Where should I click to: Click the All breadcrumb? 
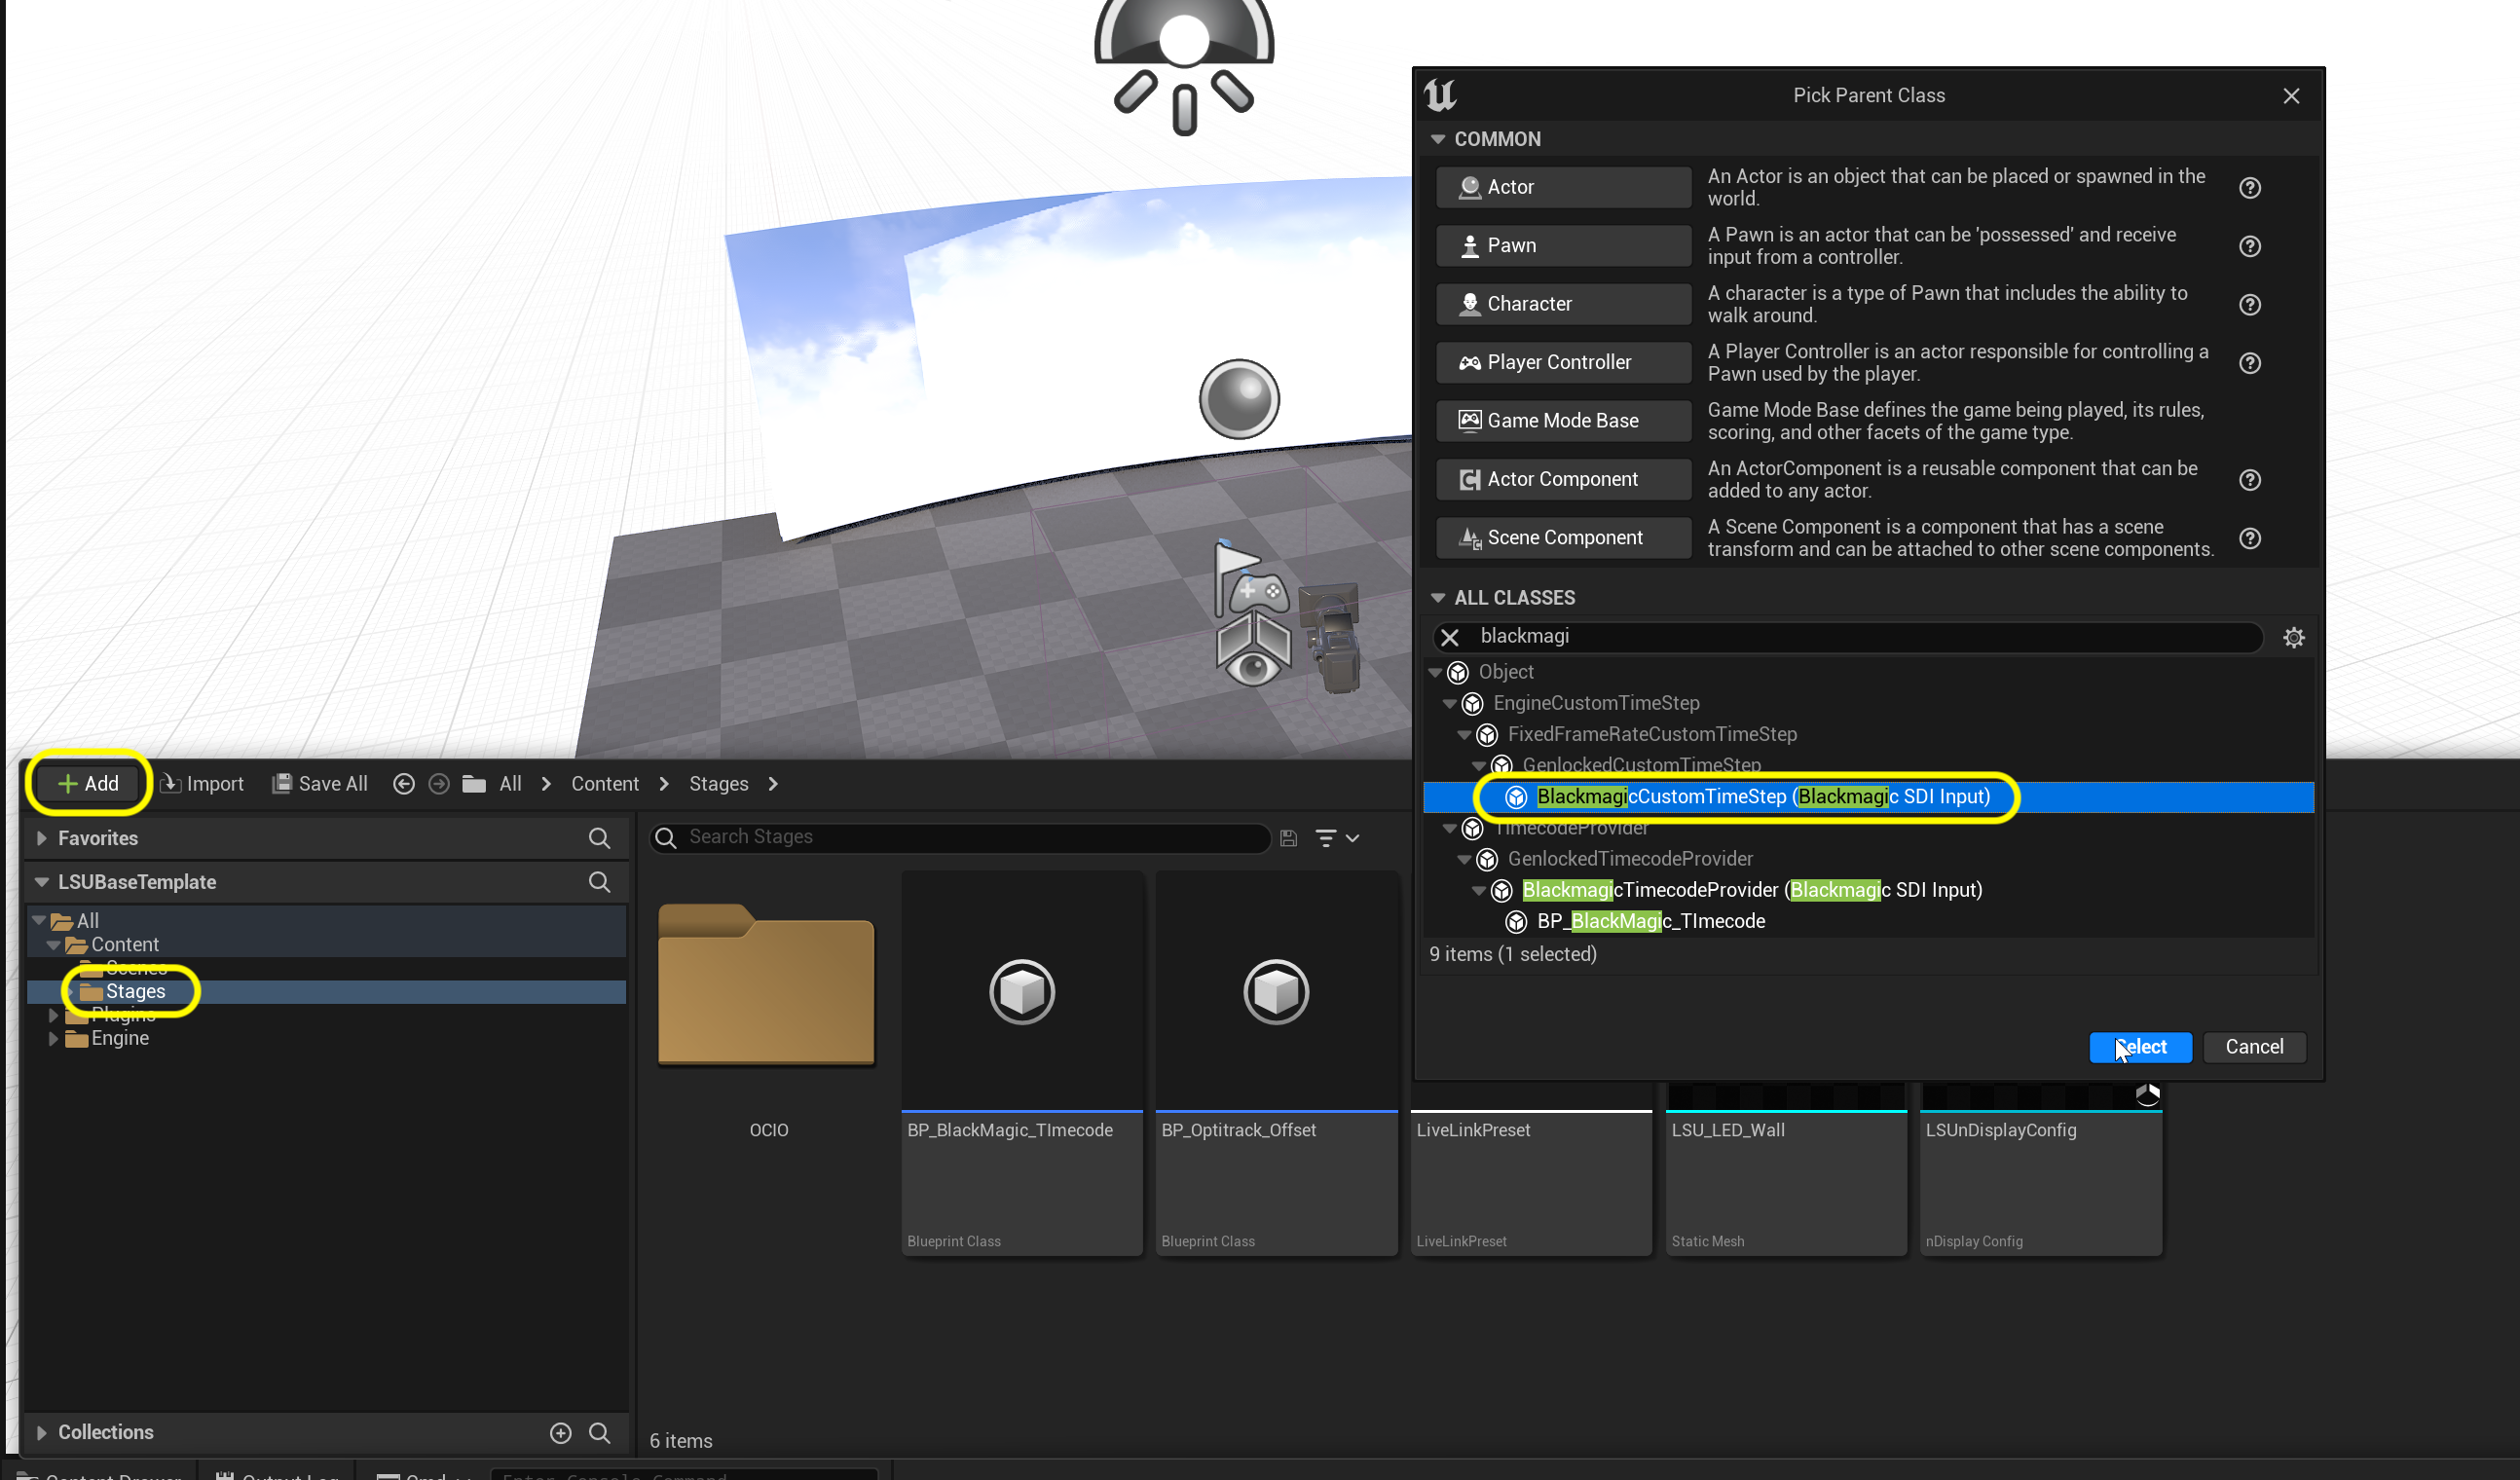click(x=510, y=784)
